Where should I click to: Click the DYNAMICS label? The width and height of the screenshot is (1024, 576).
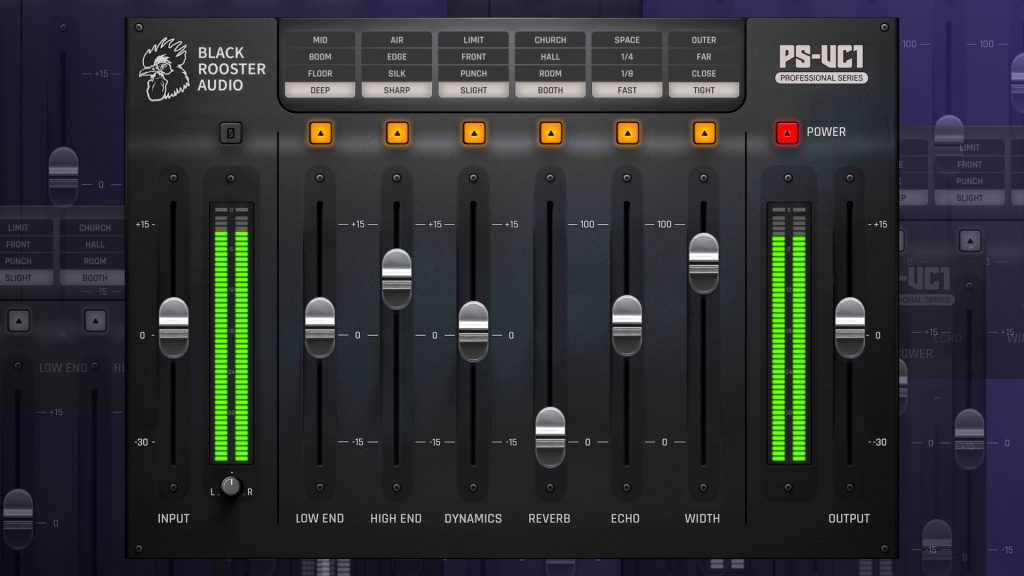coord(473,519)
